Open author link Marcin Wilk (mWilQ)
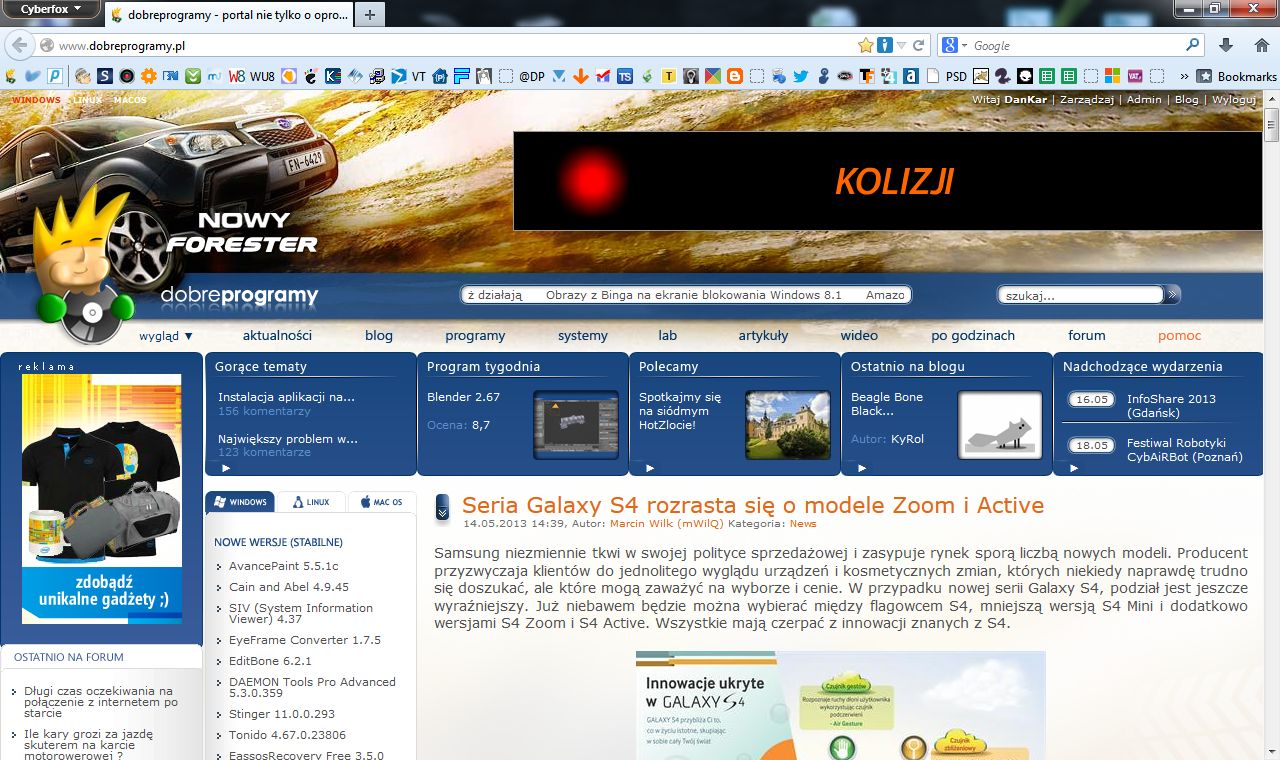Screen dimensions: 1280x760 point(667,523)
